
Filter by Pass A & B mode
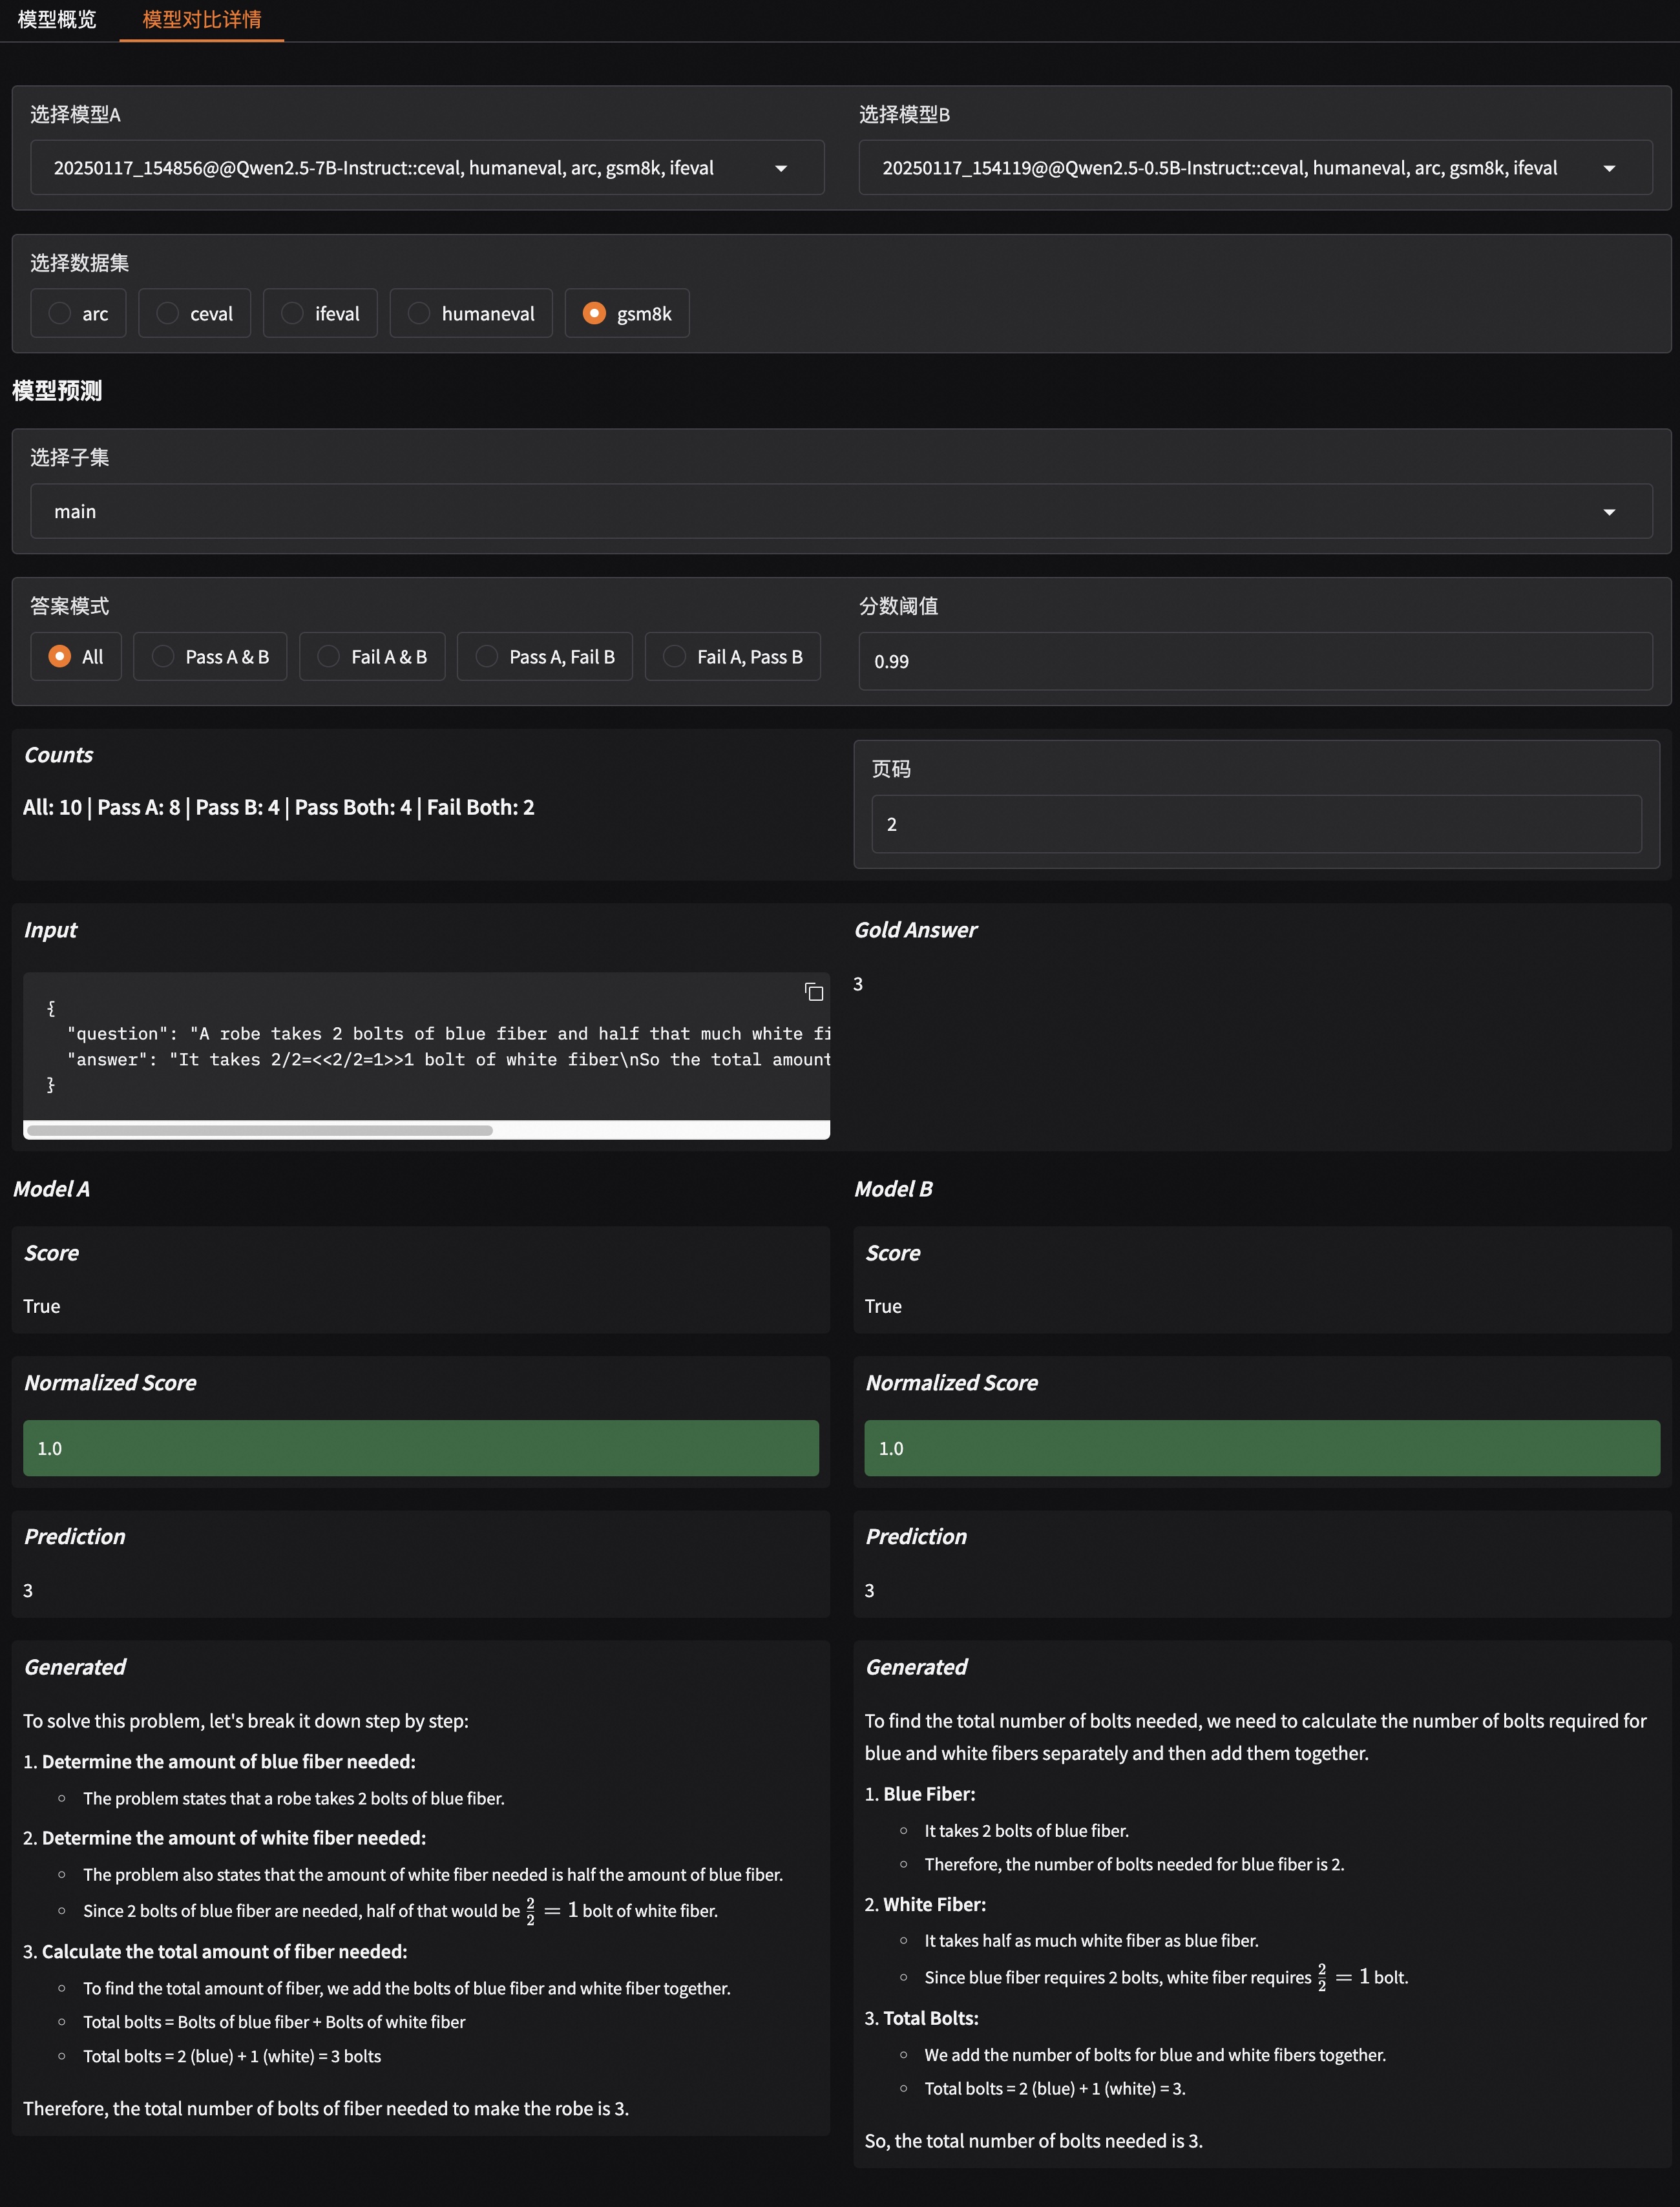[163, 657]
